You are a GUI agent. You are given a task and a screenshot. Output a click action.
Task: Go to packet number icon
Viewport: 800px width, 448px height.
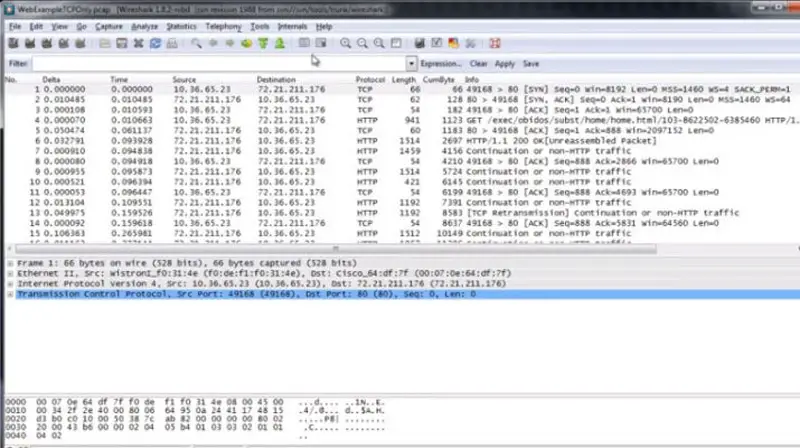coord(246,43)
